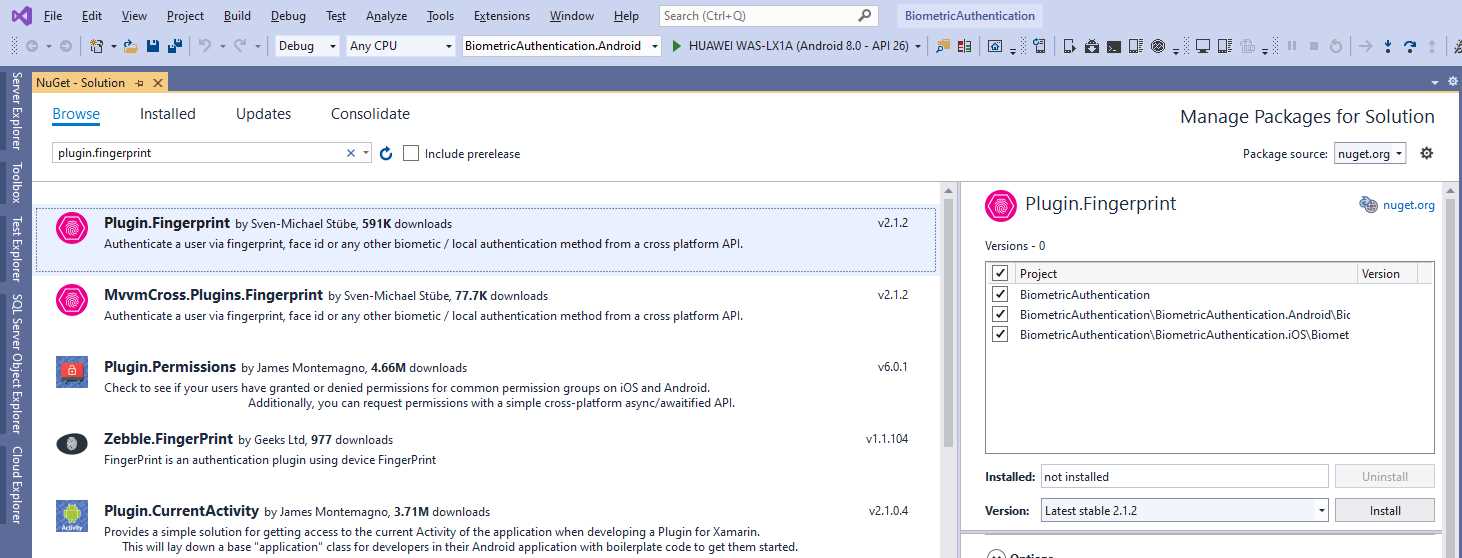Click the Redo toolbar icon
This screenshot has width=1462, height=558.
point(240,46)
